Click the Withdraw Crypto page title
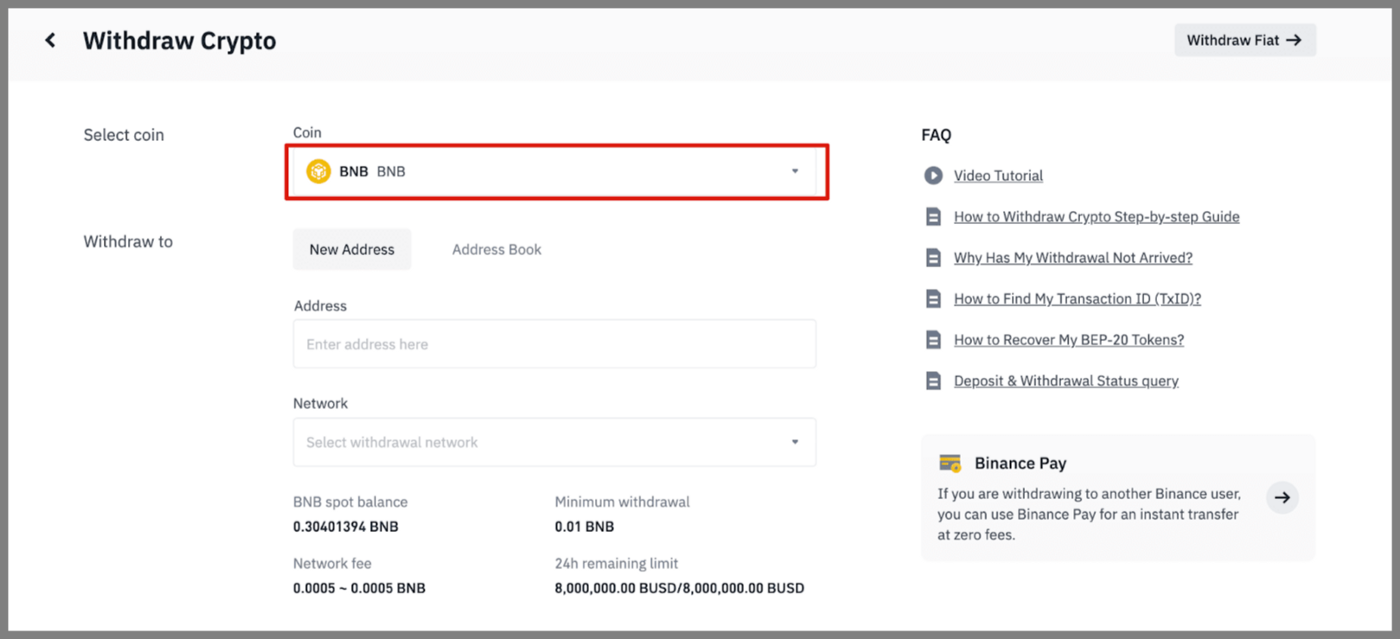This screenshot has width=1400, height=639. [180, 41]
